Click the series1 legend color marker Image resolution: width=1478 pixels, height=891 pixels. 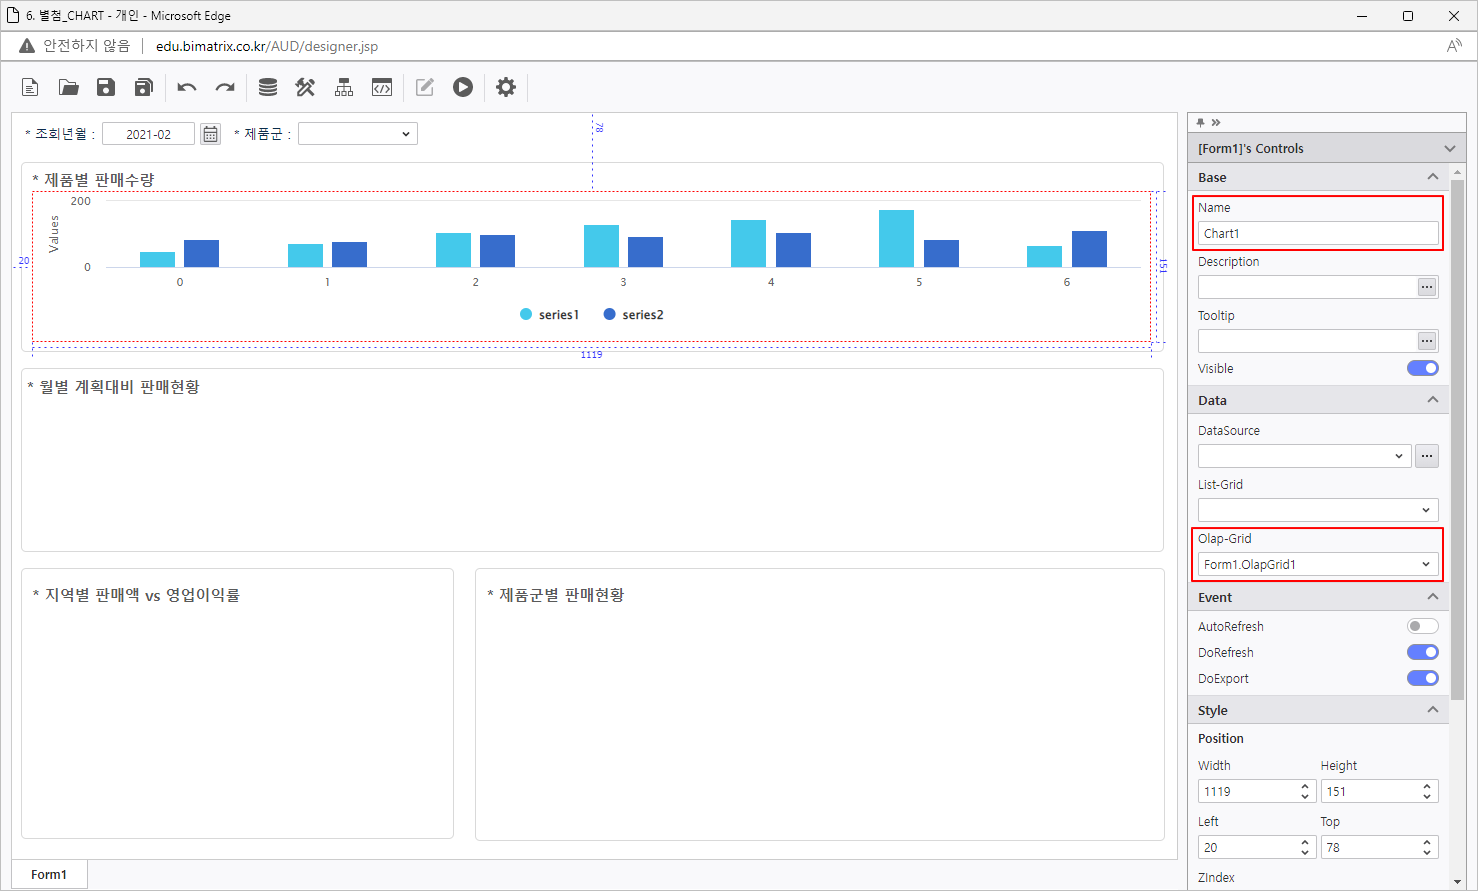tap(526, 315)
